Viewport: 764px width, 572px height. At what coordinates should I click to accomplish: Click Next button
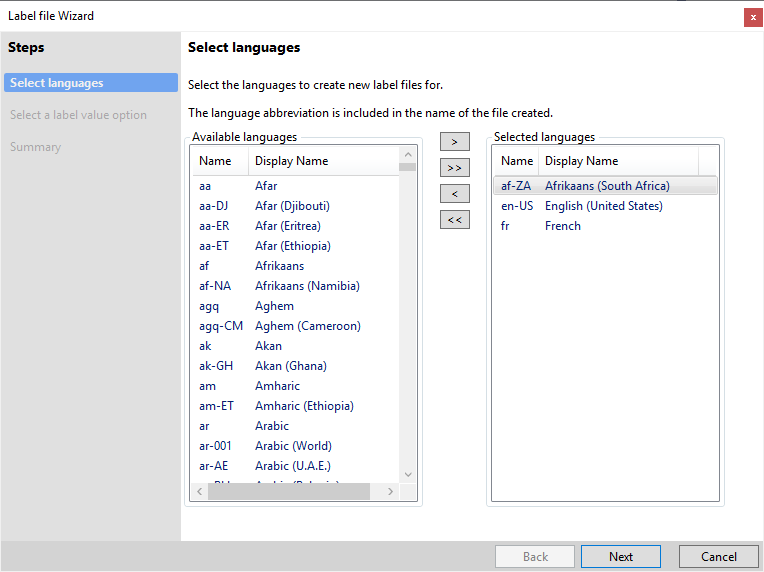click(620, 557)
